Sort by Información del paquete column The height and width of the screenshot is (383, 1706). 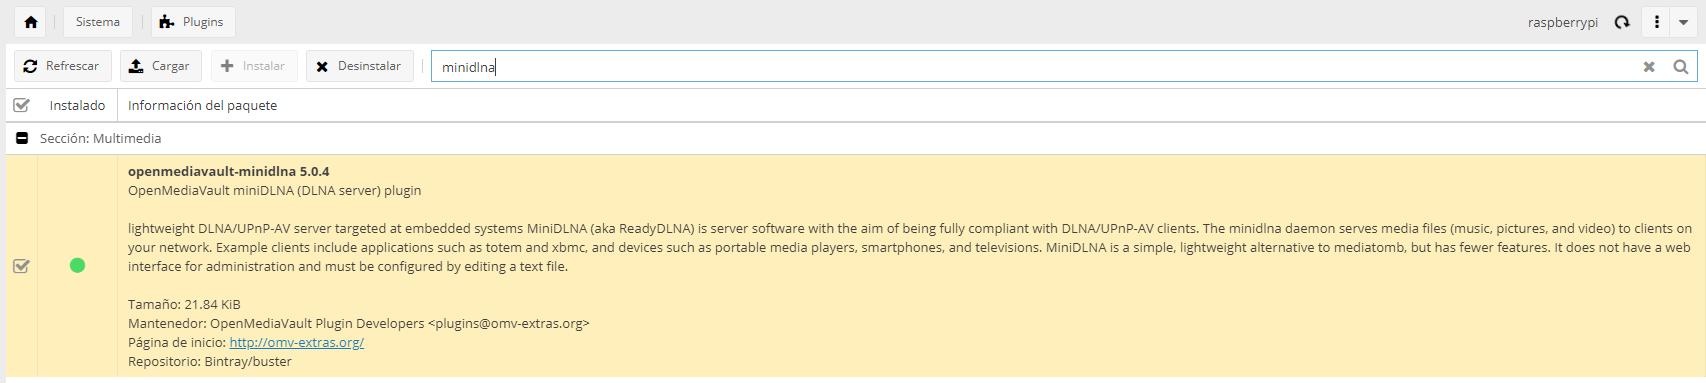click(x=203, y=105)
